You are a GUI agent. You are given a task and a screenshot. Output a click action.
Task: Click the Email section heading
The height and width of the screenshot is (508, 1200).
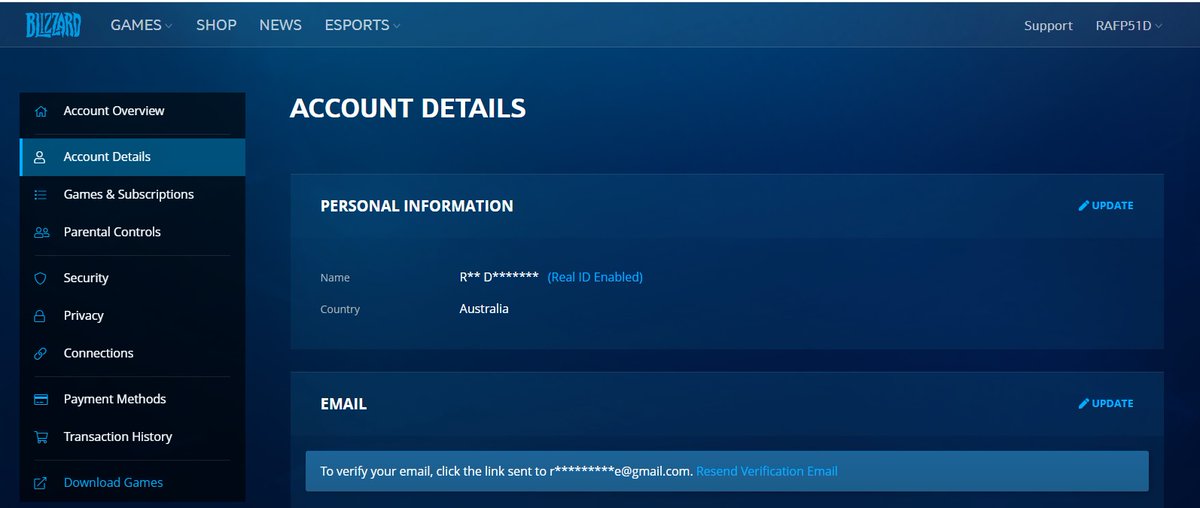(344, 405)
